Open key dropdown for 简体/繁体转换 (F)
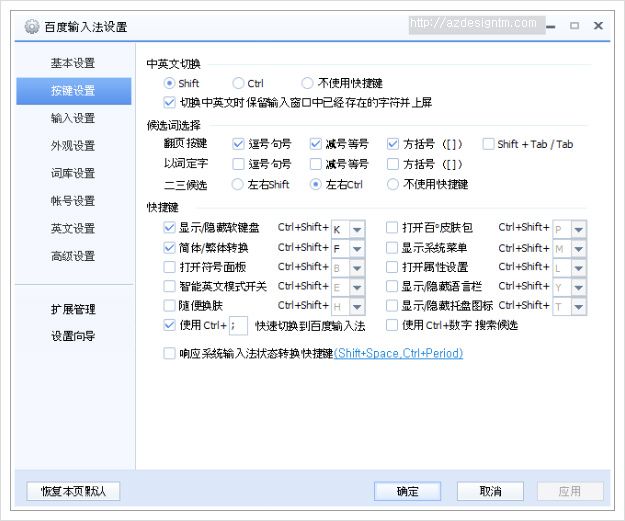This screenshot has width=625, height=521. [x=357, y=249]
